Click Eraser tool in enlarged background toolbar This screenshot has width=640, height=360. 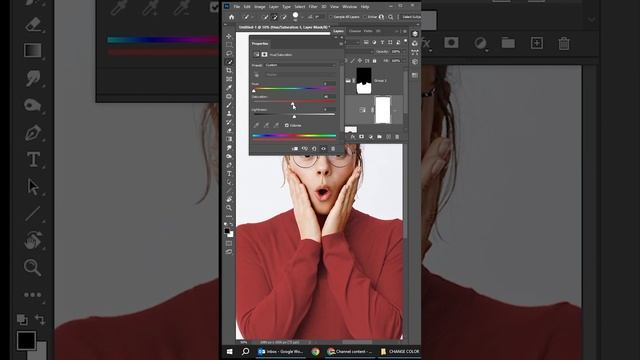coord(33,24)
